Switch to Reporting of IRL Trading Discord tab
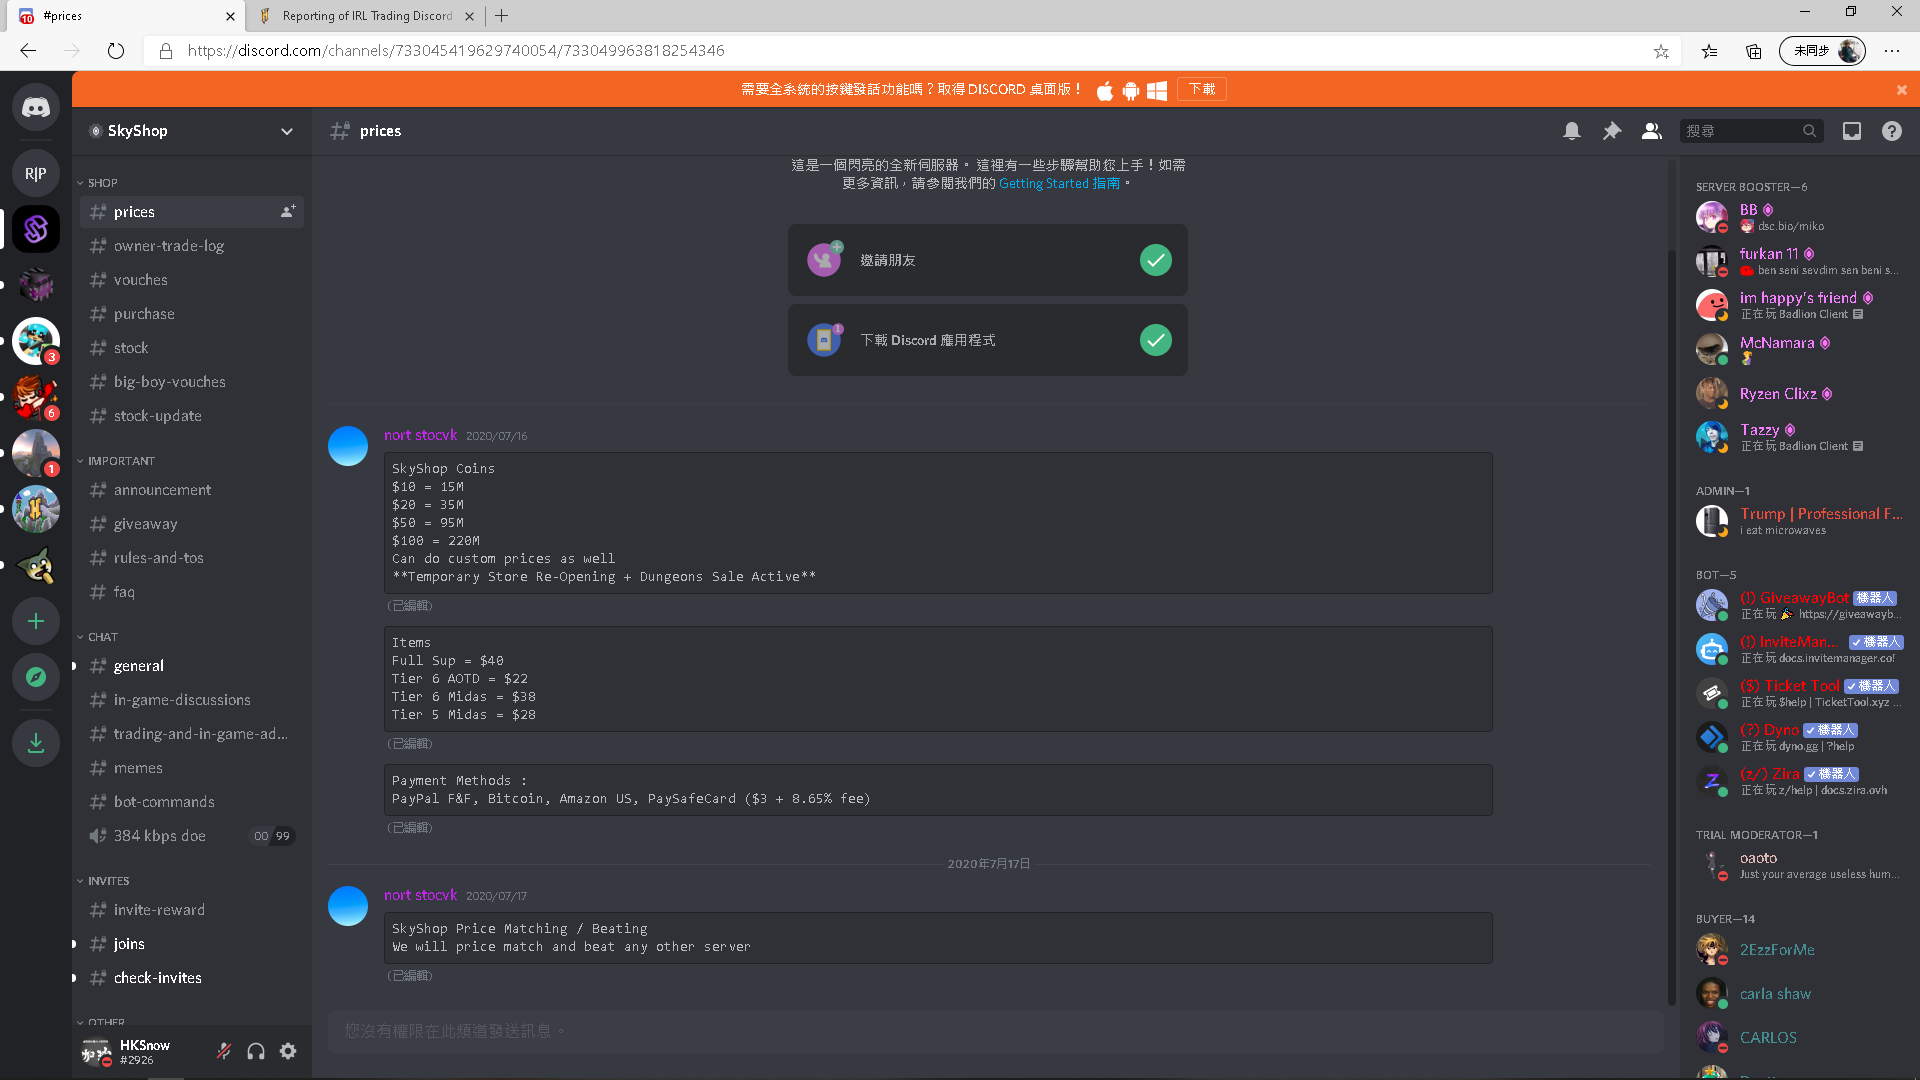Screen dimensions: 1920x1080 pyautogui.click(x=366, y=16)
